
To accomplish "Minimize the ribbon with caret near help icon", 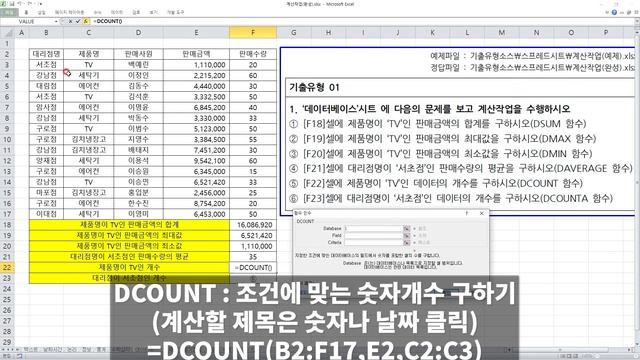I will 607,13.
